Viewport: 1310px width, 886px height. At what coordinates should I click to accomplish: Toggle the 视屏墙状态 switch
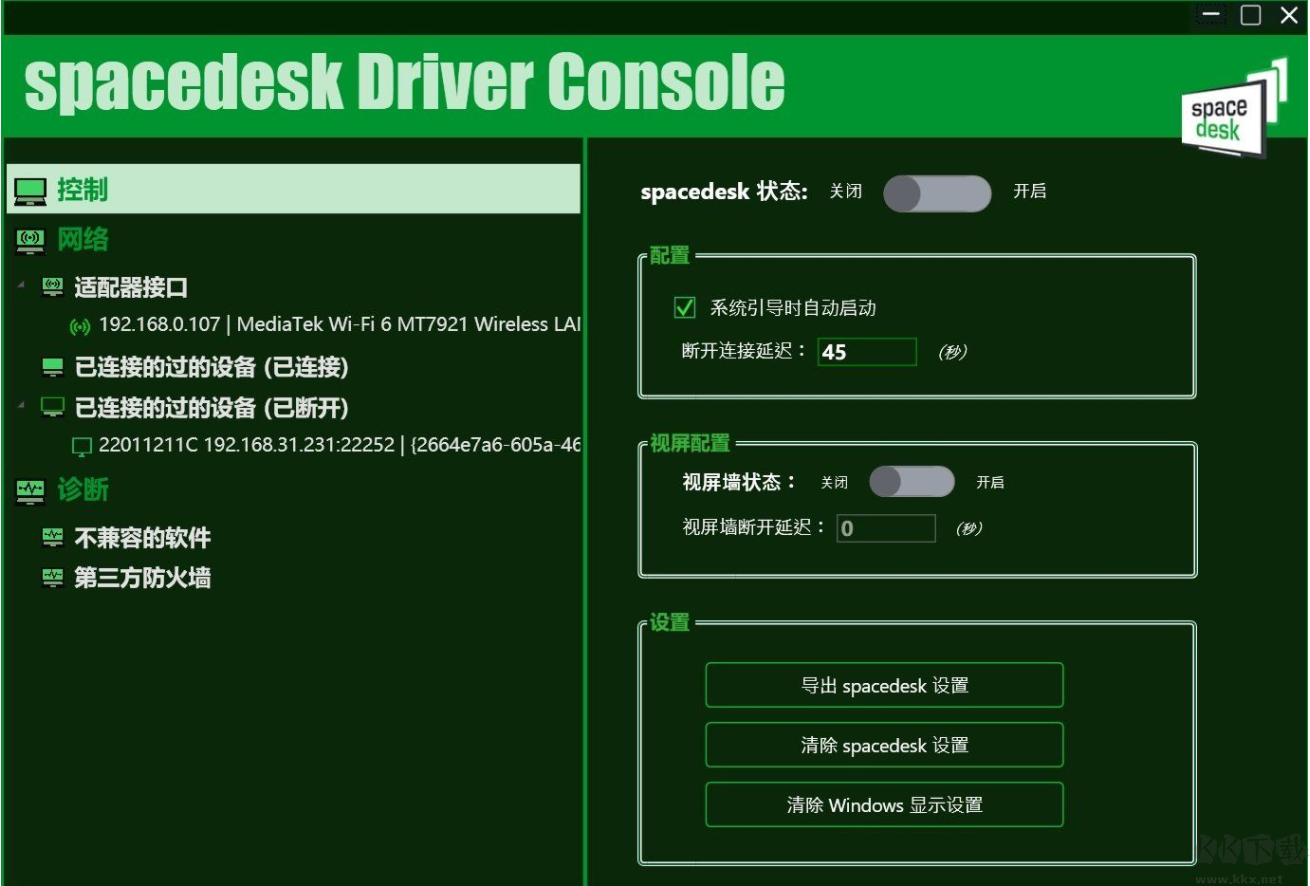tap(912, 482)
